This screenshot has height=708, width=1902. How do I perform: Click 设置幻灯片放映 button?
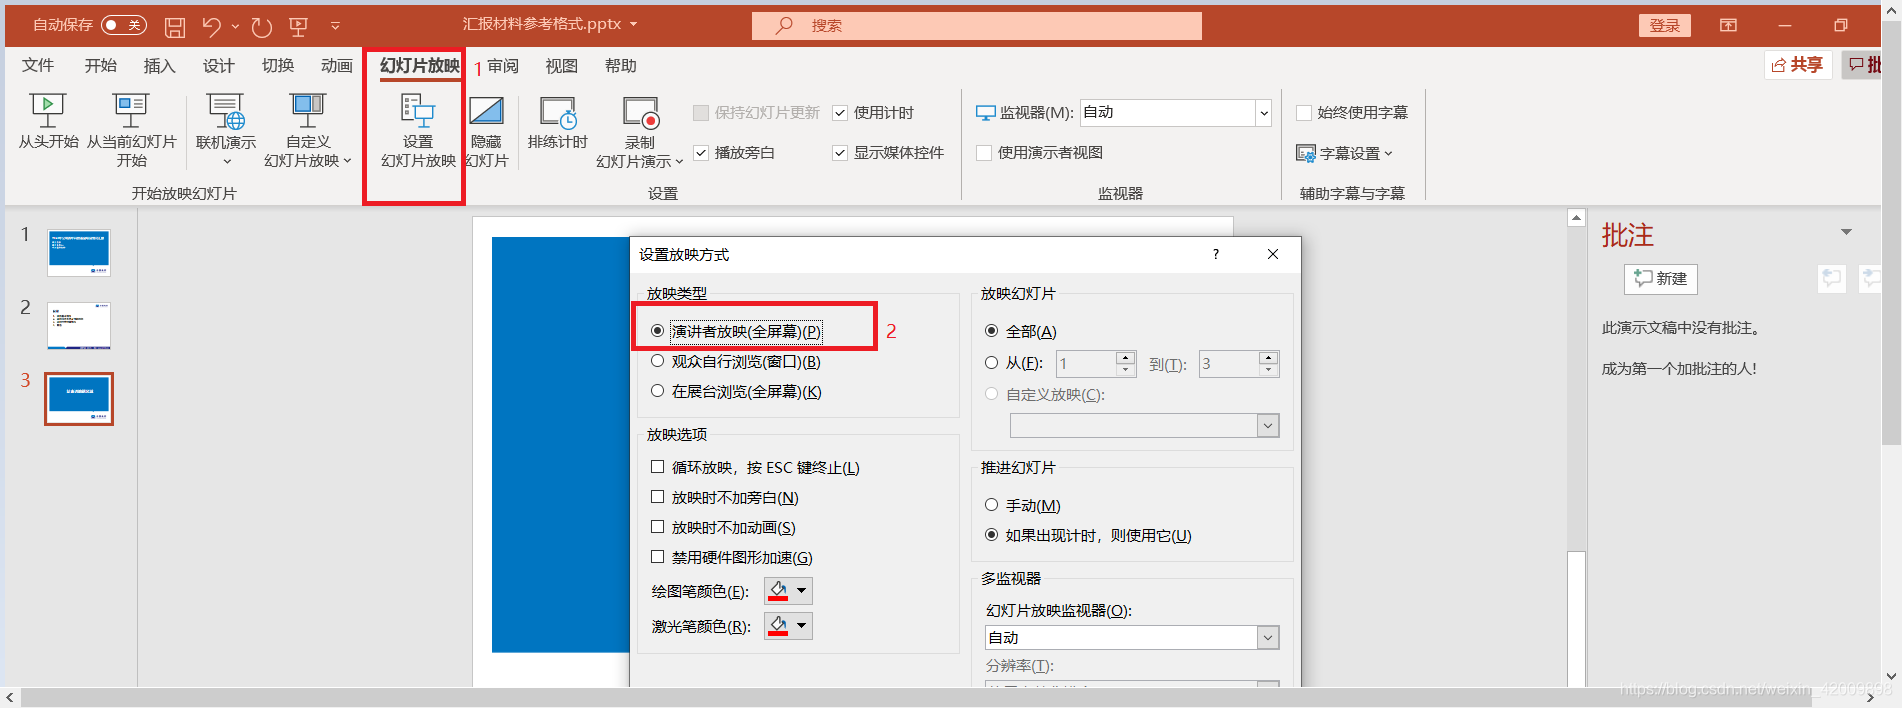tap(418, 130)
